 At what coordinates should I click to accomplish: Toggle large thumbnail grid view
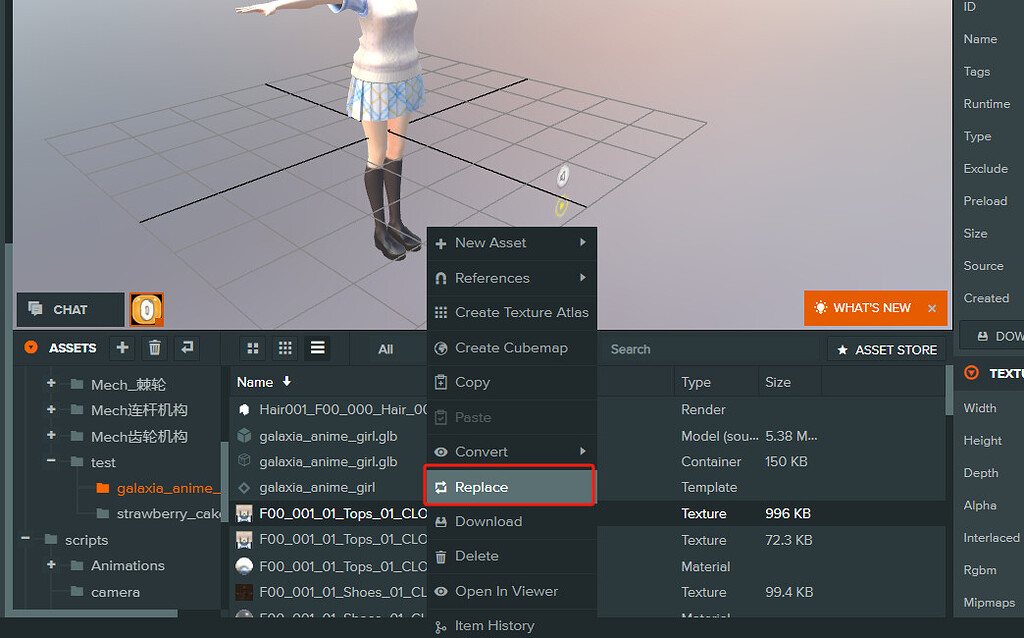(252, 348)
